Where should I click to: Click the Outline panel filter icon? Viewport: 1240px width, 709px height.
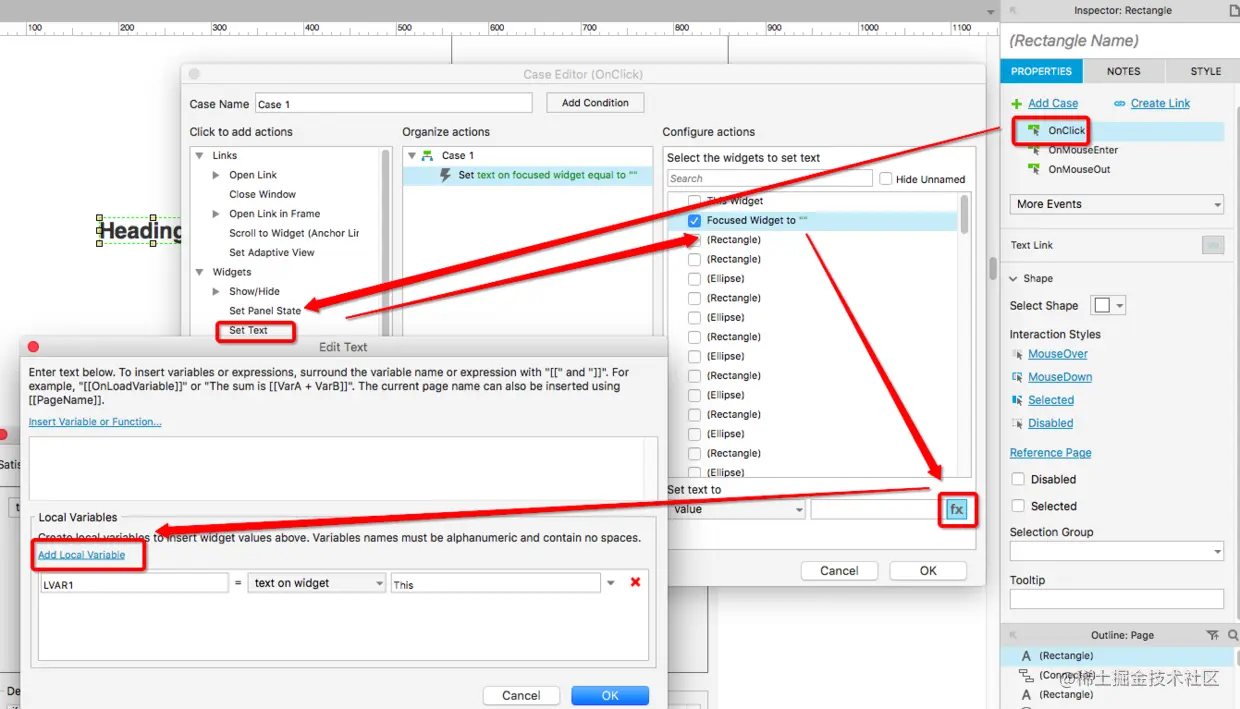click(1212, 635)
